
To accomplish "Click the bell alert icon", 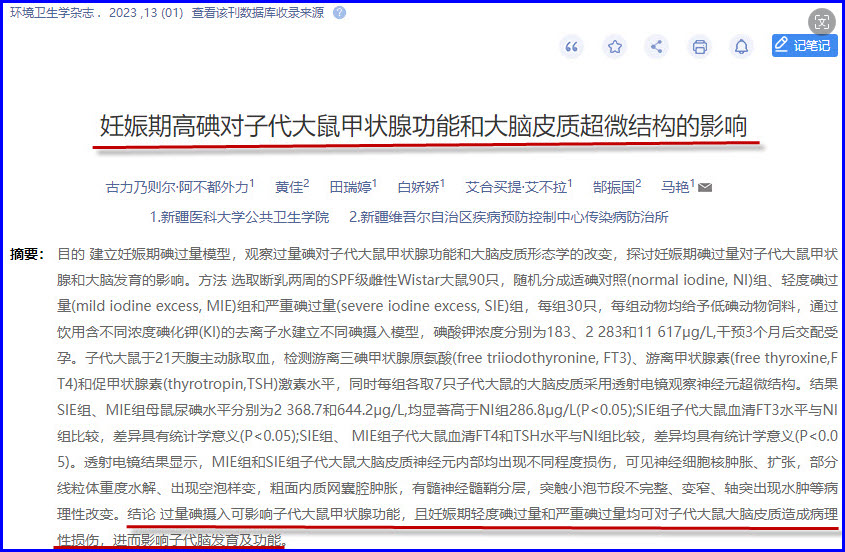I will coord(741,47).
